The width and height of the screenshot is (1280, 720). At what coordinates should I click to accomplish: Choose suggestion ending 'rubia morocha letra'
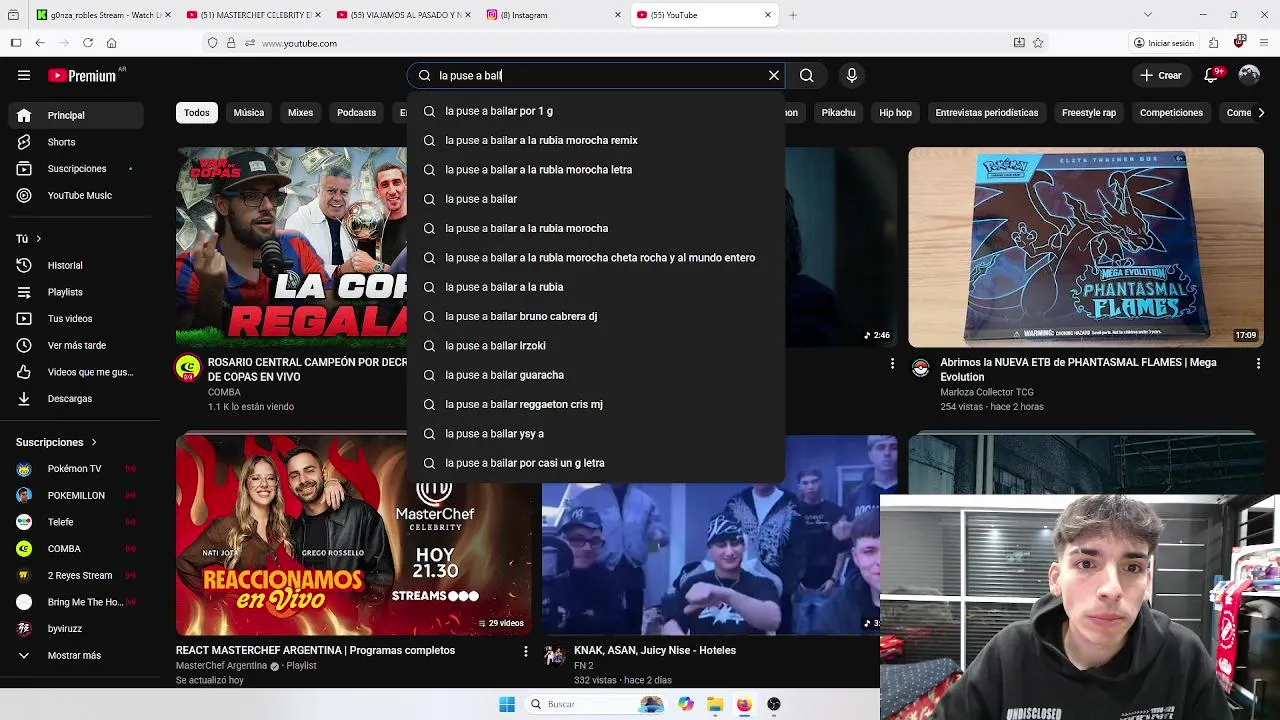coord(596,170)
